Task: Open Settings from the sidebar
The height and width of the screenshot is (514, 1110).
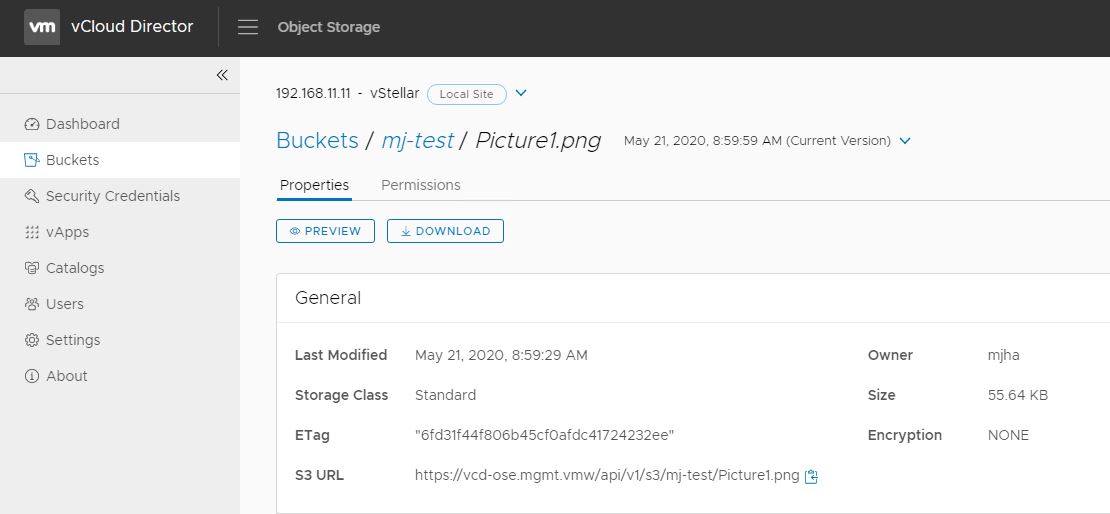Action: pos(72,340)
